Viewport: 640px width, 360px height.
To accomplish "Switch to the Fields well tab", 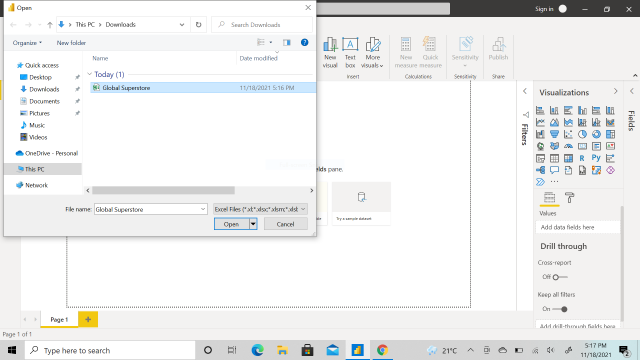I will point(549,198).
